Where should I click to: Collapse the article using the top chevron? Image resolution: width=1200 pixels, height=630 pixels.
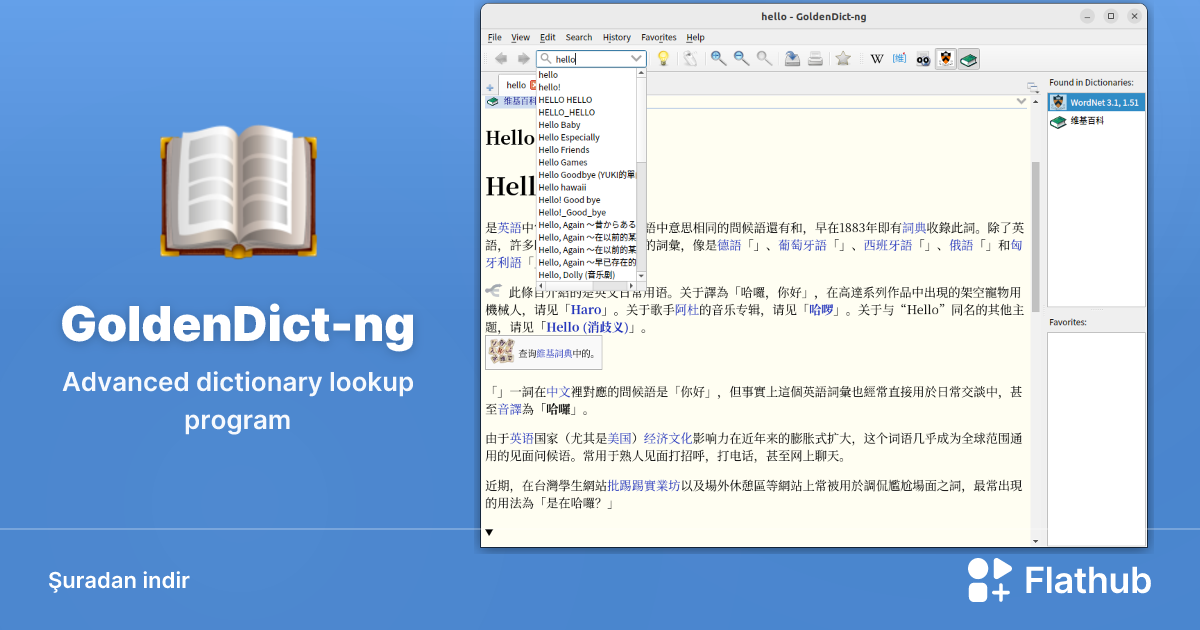1021,101
